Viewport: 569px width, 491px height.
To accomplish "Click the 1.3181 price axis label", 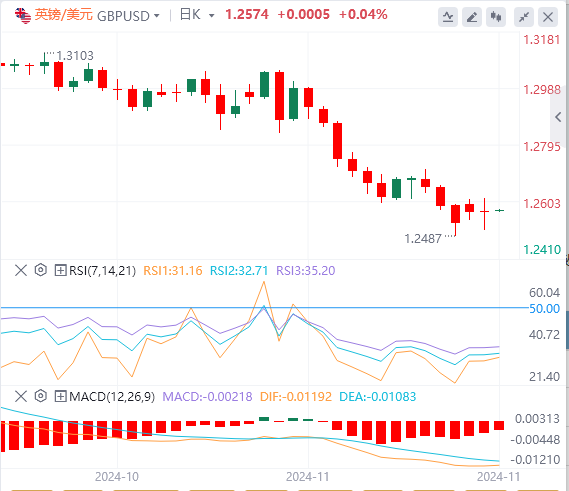I will 542,40.
